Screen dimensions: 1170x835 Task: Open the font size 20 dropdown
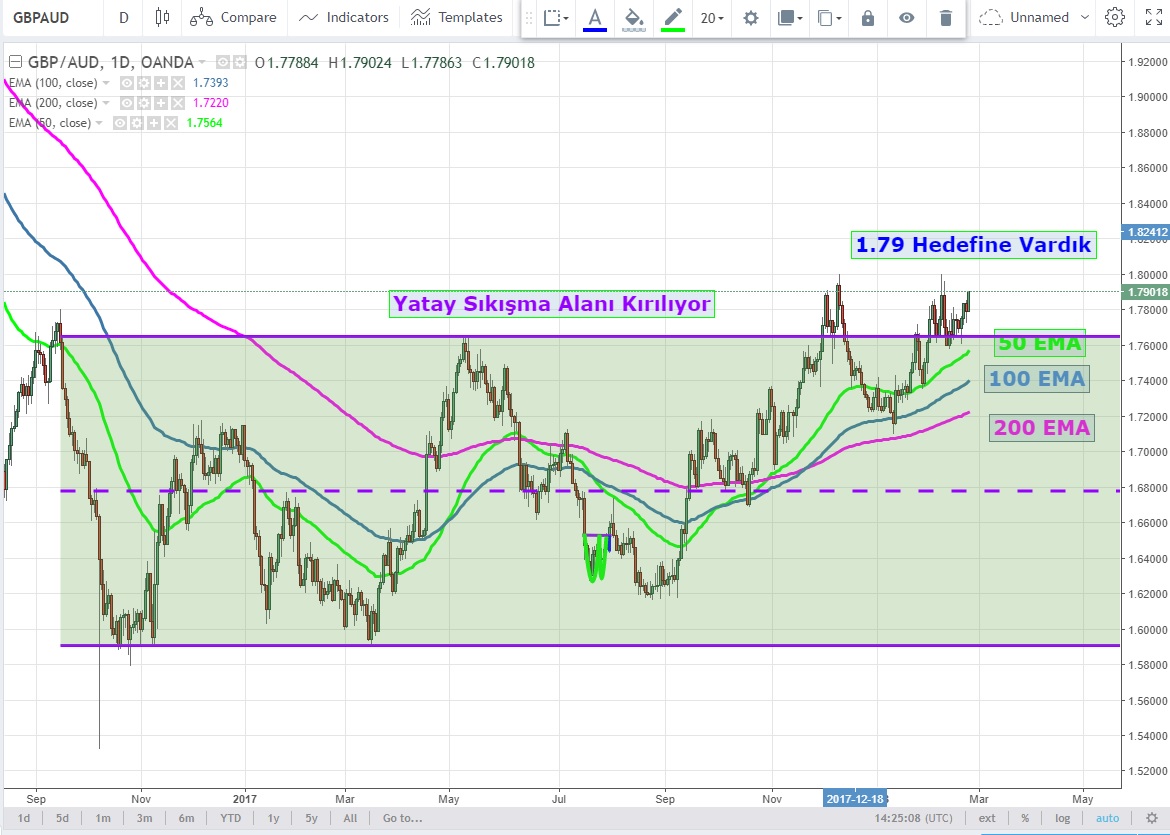point(712,18)
